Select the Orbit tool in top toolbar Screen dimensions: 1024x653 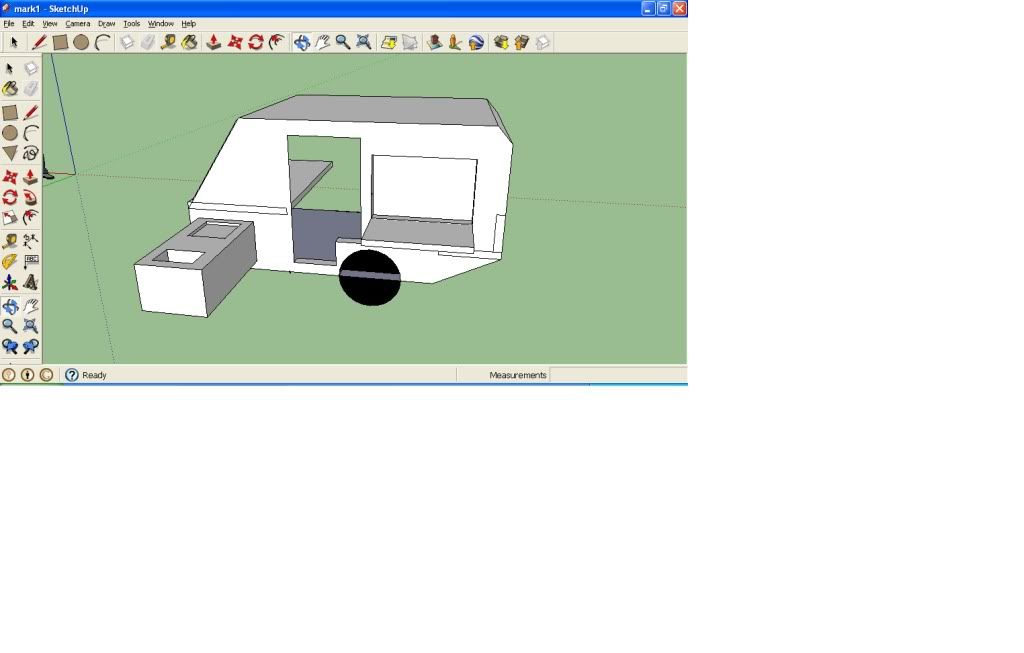click(301, 42)
